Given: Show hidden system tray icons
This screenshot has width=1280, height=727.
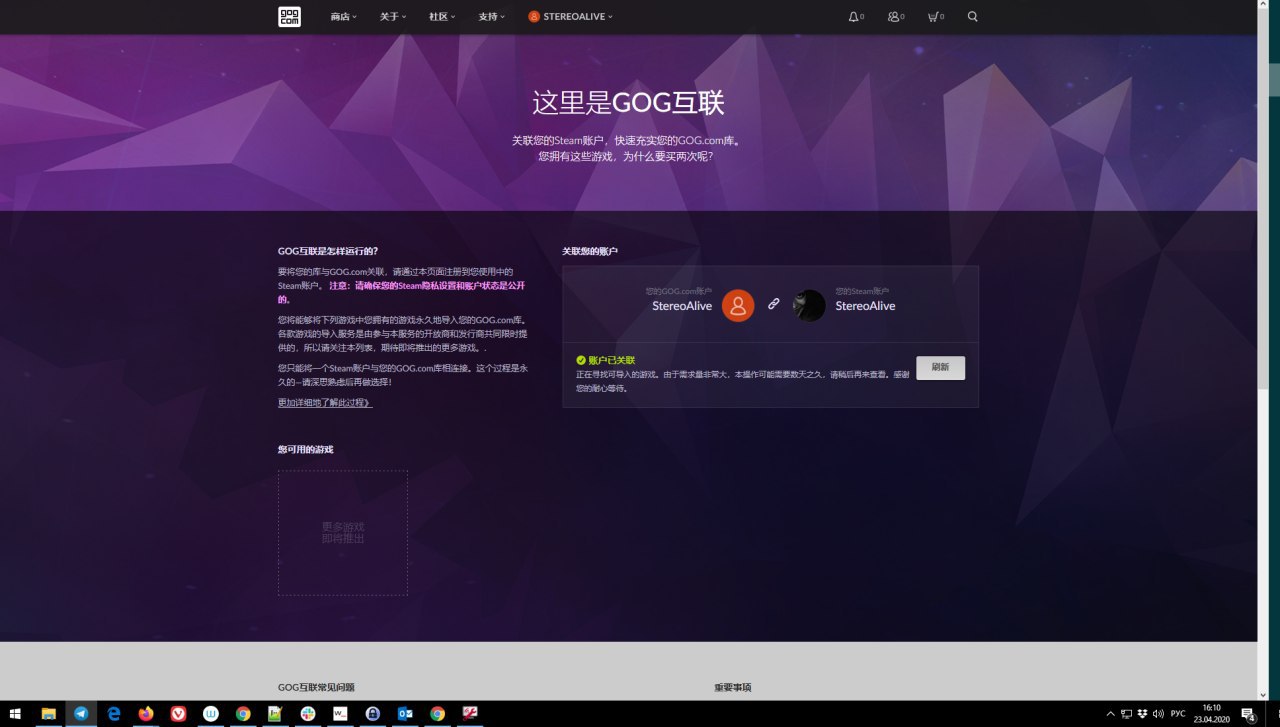Looking at the screenshot, I should pyautogui.click(x=1110, y=714).
